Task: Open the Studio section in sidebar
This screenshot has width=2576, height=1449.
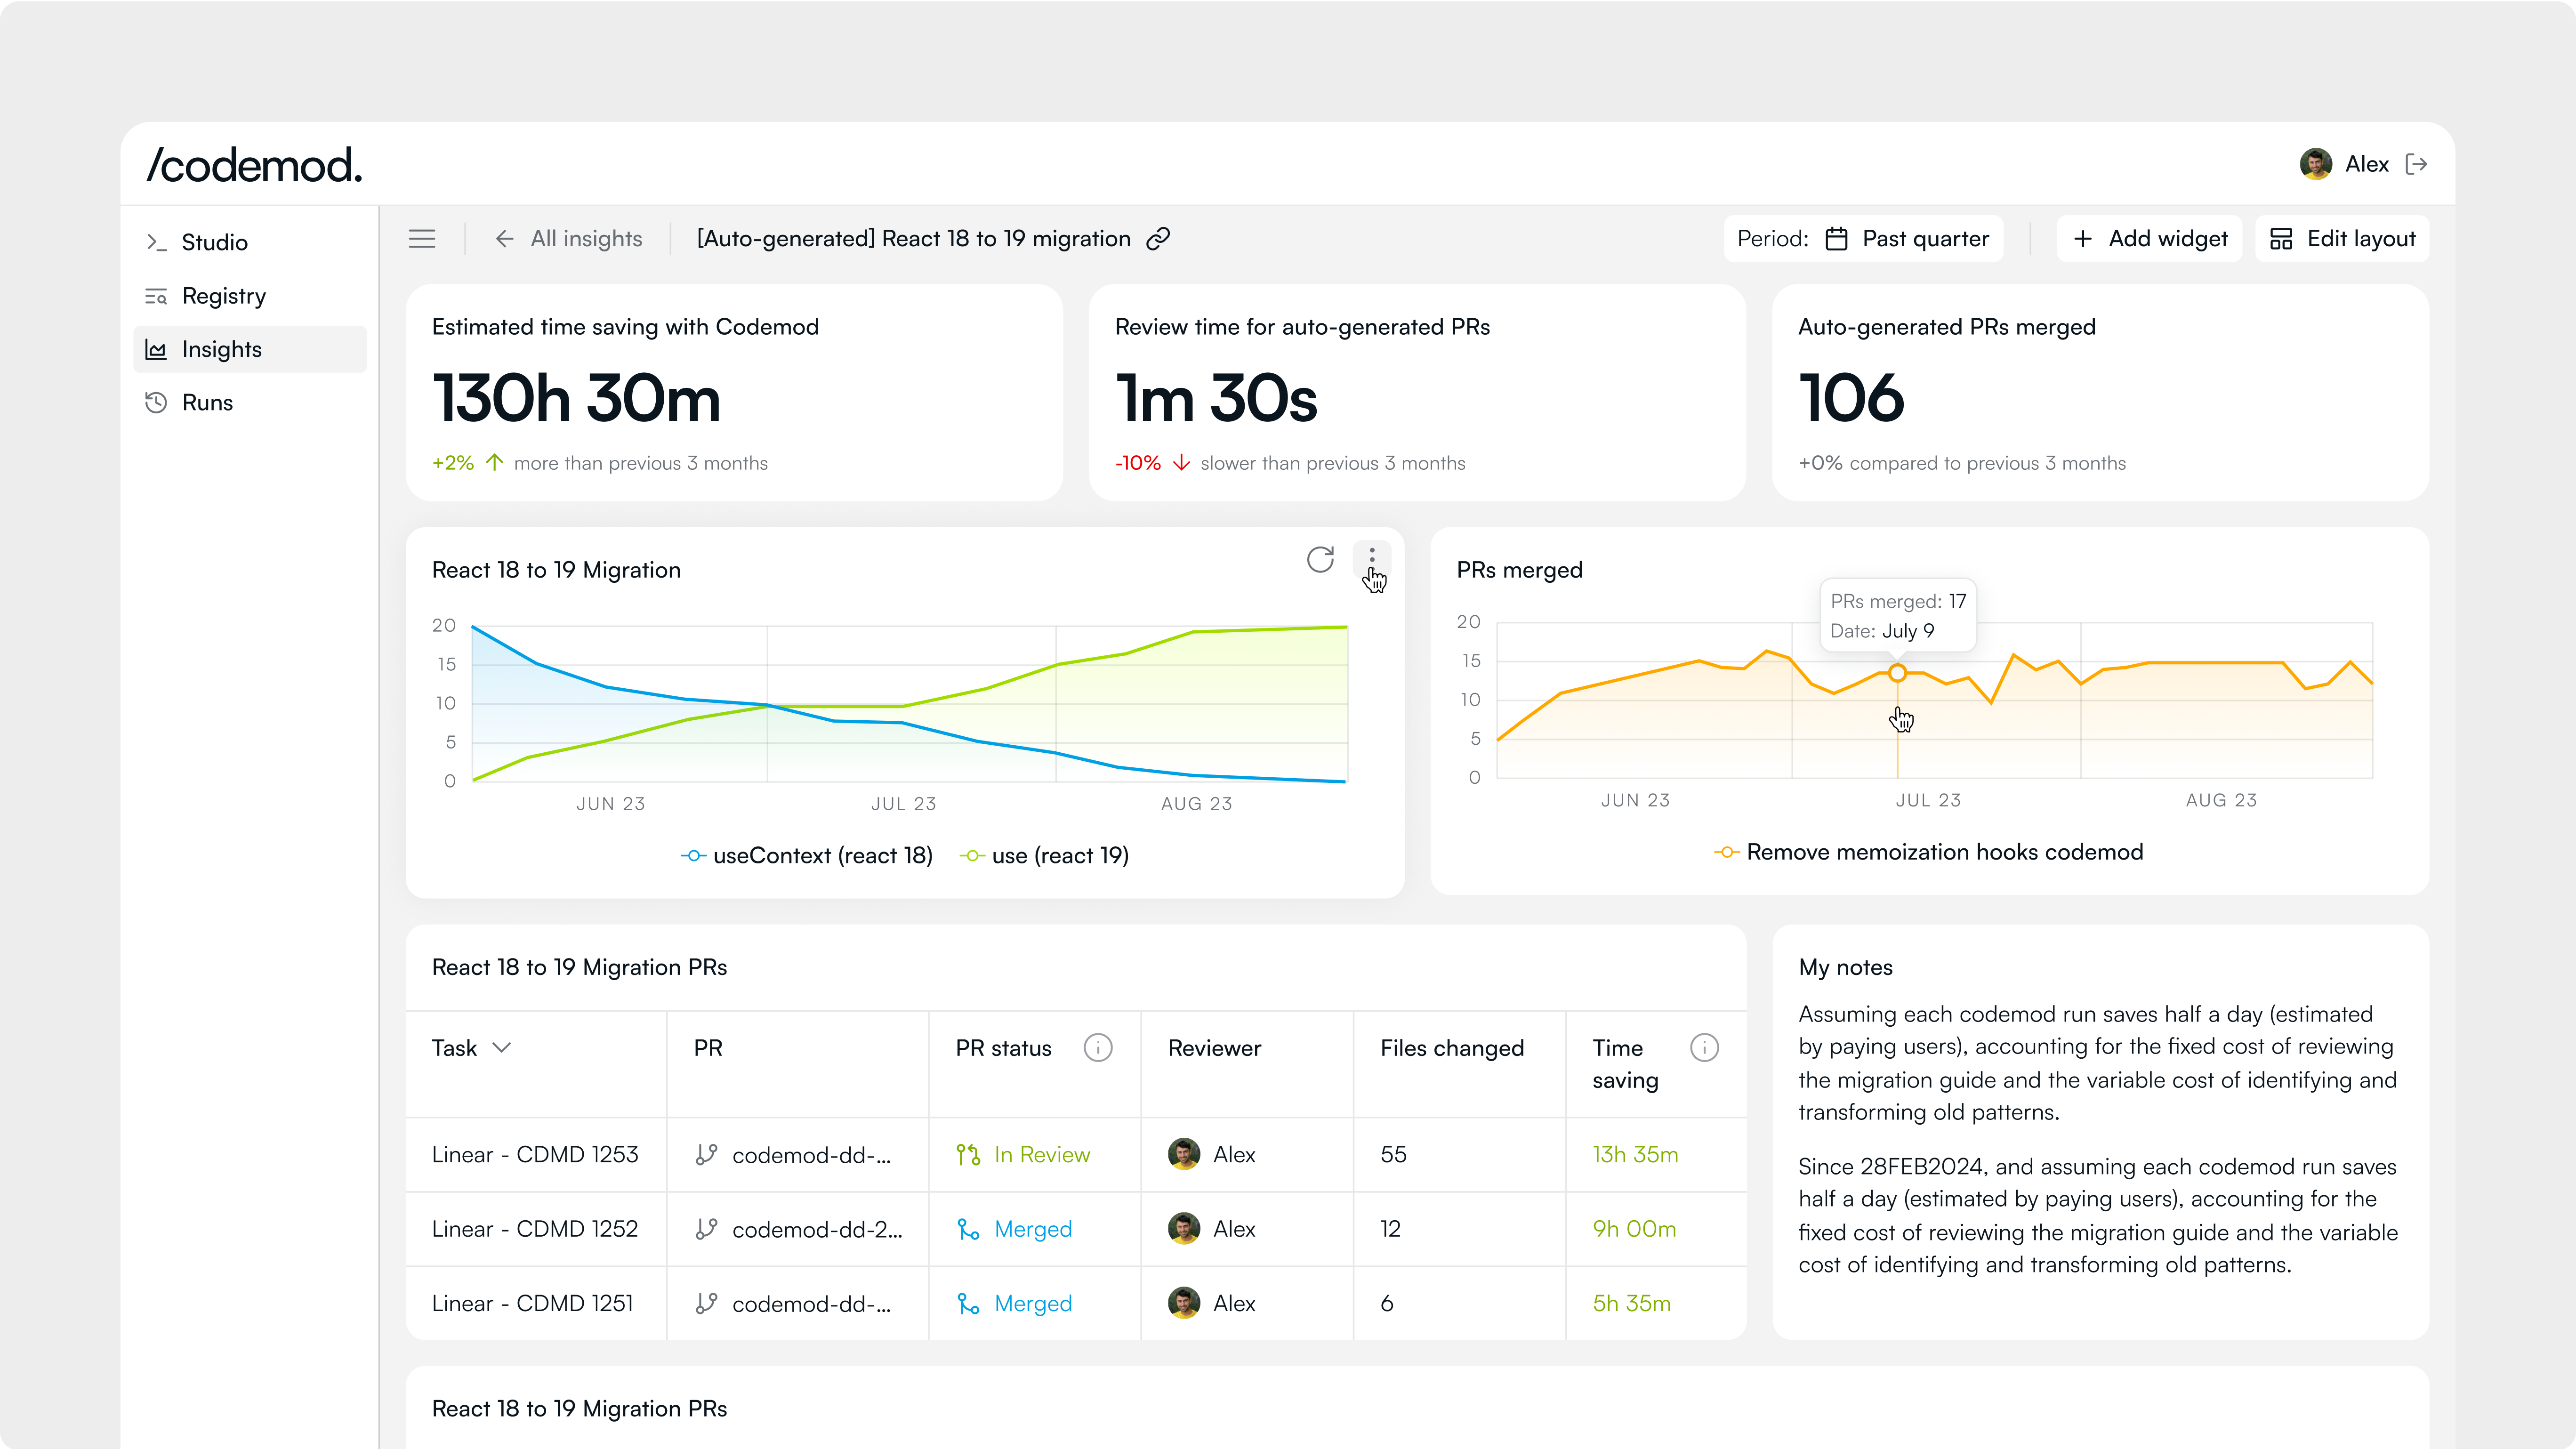Action: pos(214,242)
